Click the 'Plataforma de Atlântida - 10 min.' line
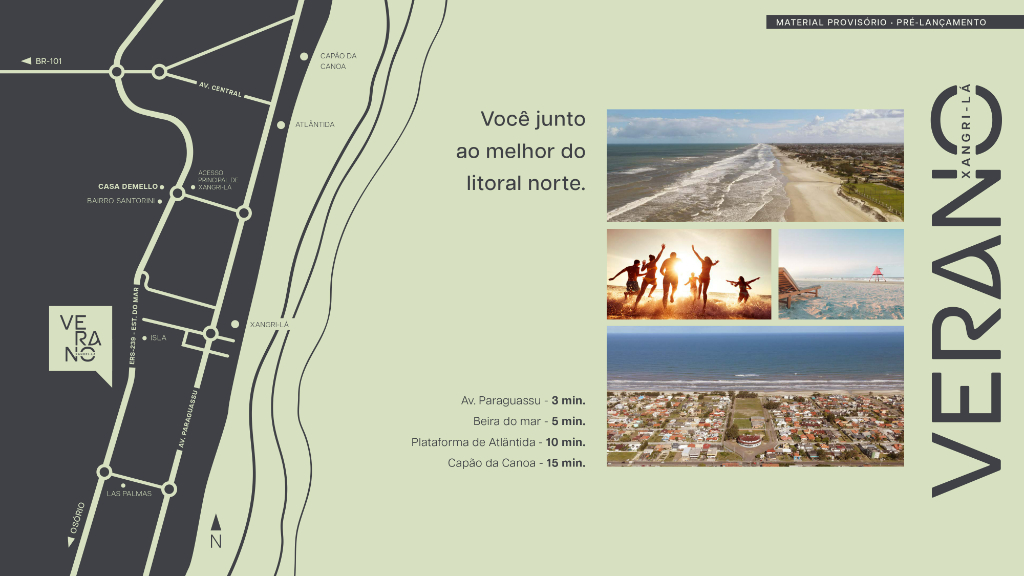 498,442
